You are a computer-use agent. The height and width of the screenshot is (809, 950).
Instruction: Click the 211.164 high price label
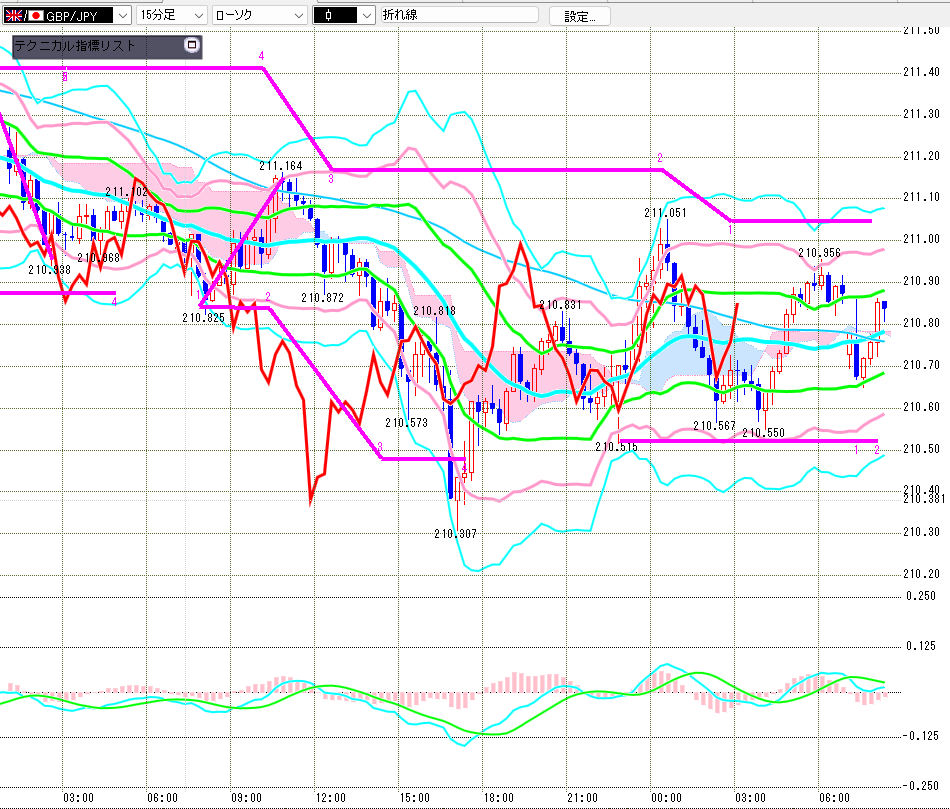pos(280,166)
